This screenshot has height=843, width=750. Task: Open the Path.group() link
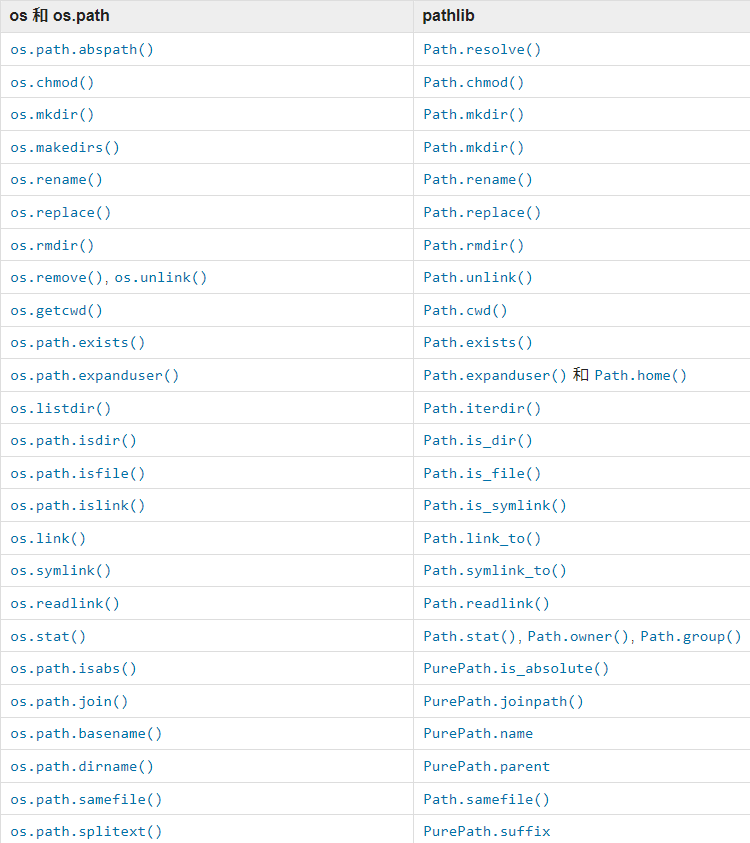point(691,636)
